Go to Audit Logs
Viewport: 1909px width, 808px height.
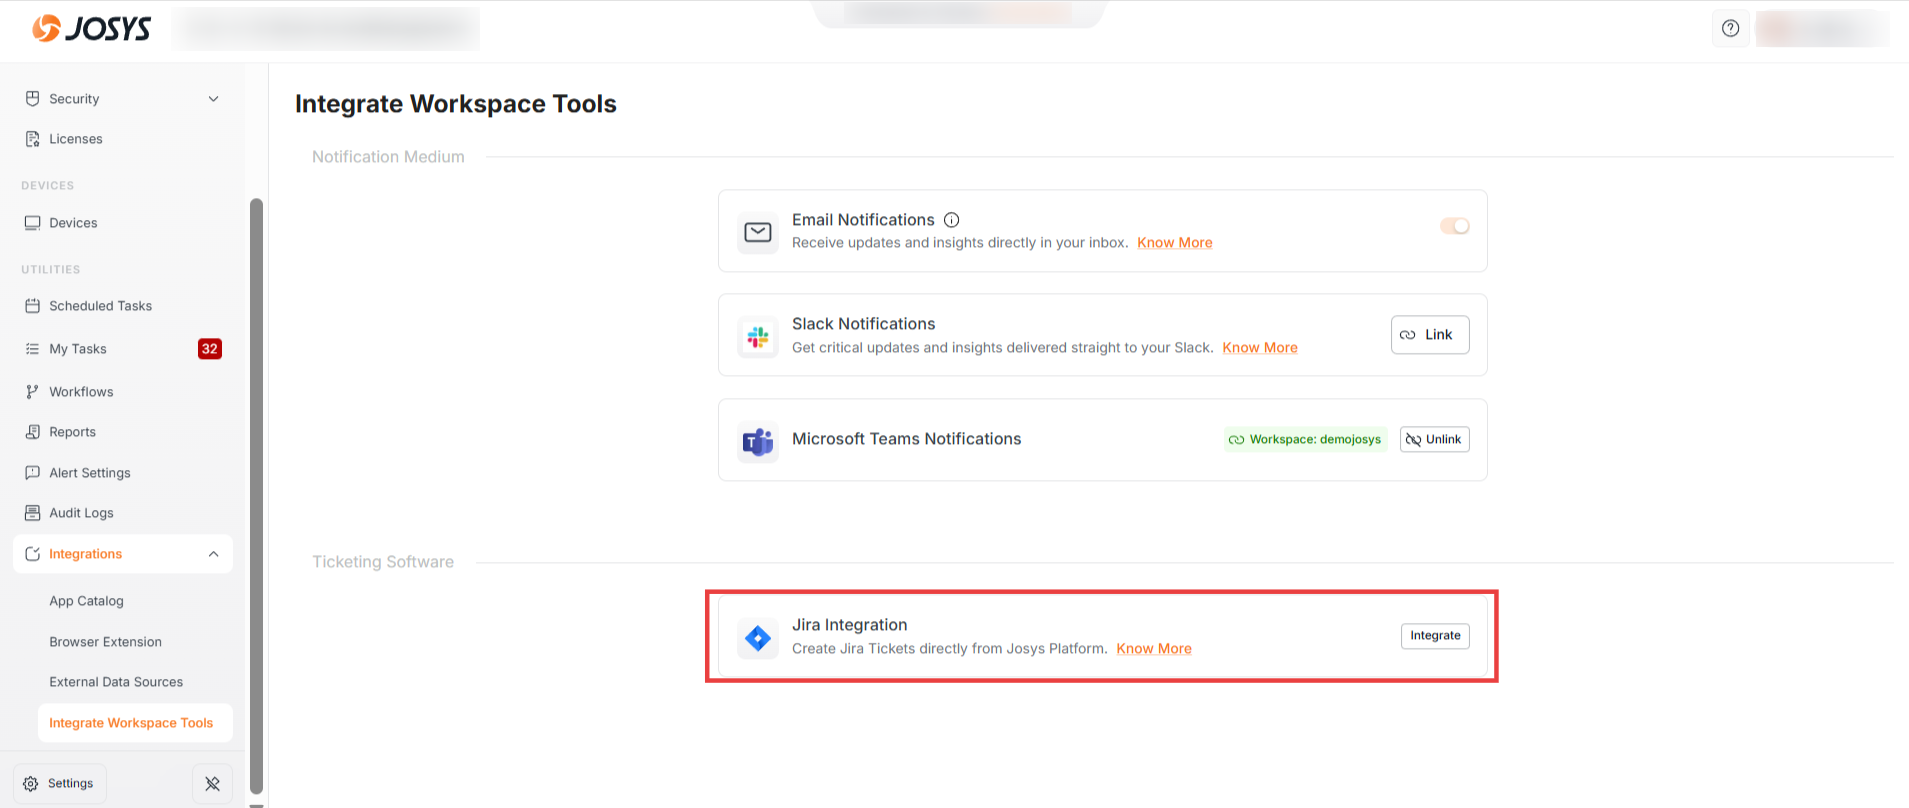[81, 513]
